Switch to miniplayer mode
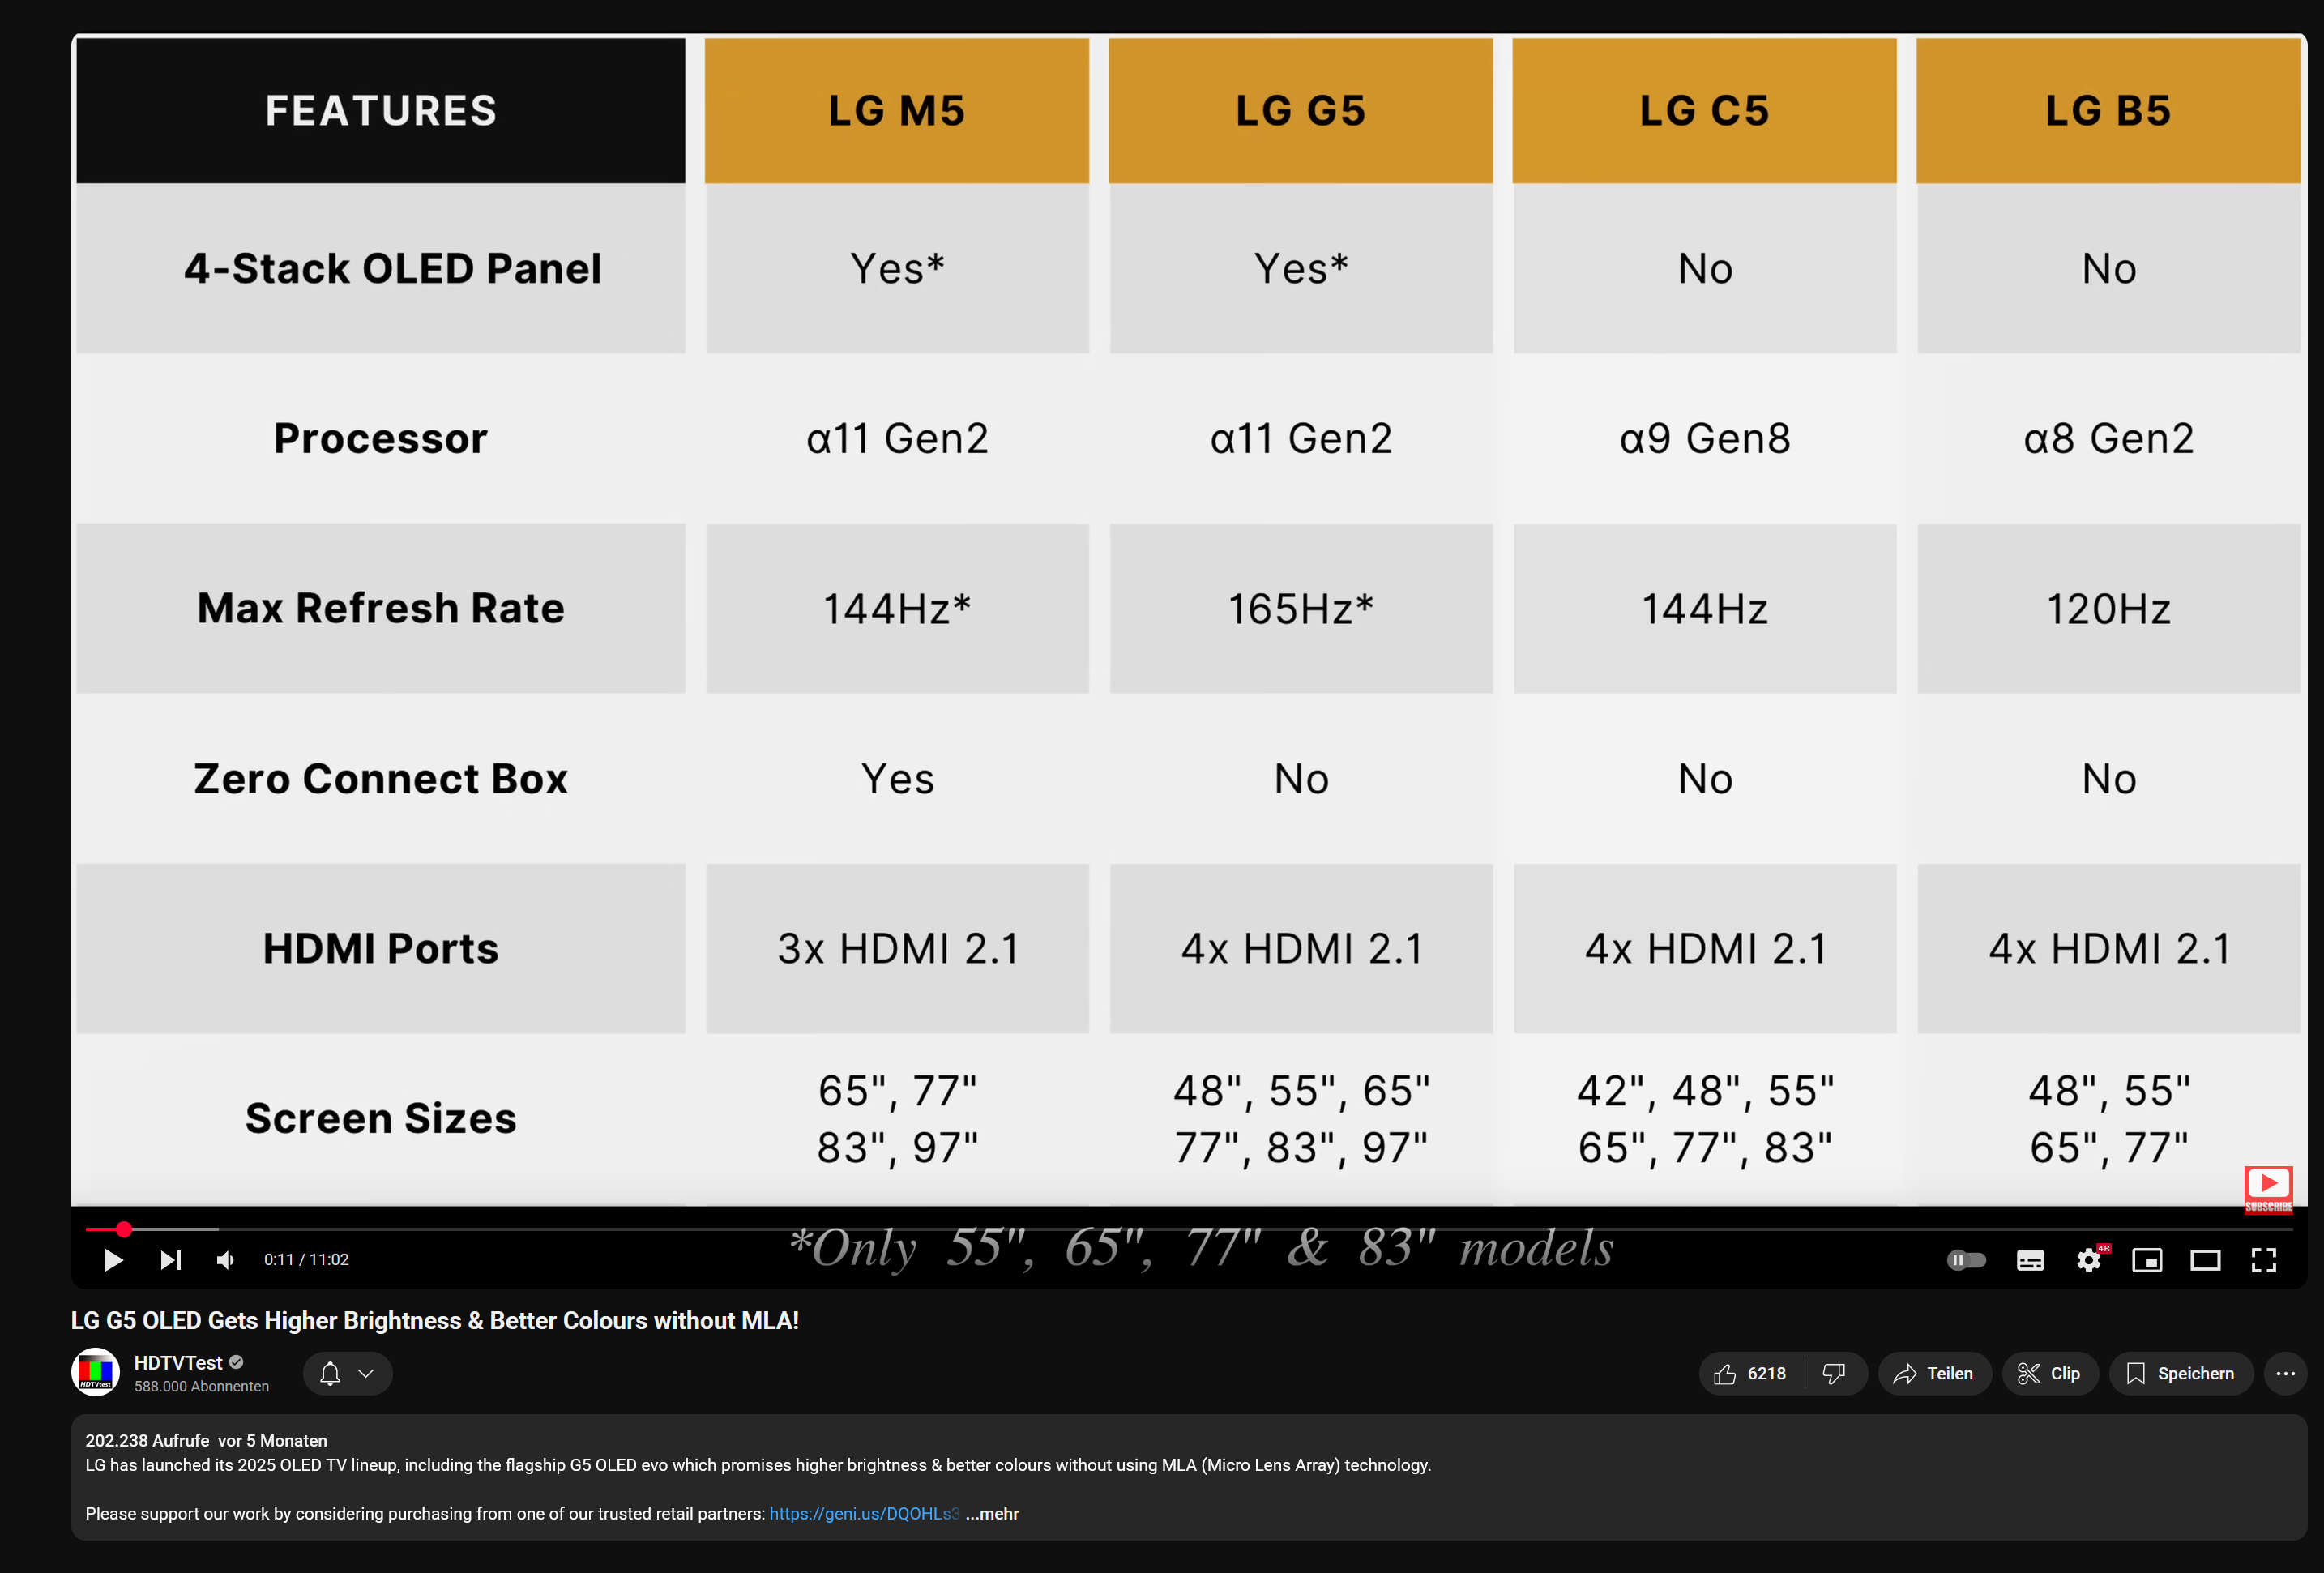 [2148, 1259]
